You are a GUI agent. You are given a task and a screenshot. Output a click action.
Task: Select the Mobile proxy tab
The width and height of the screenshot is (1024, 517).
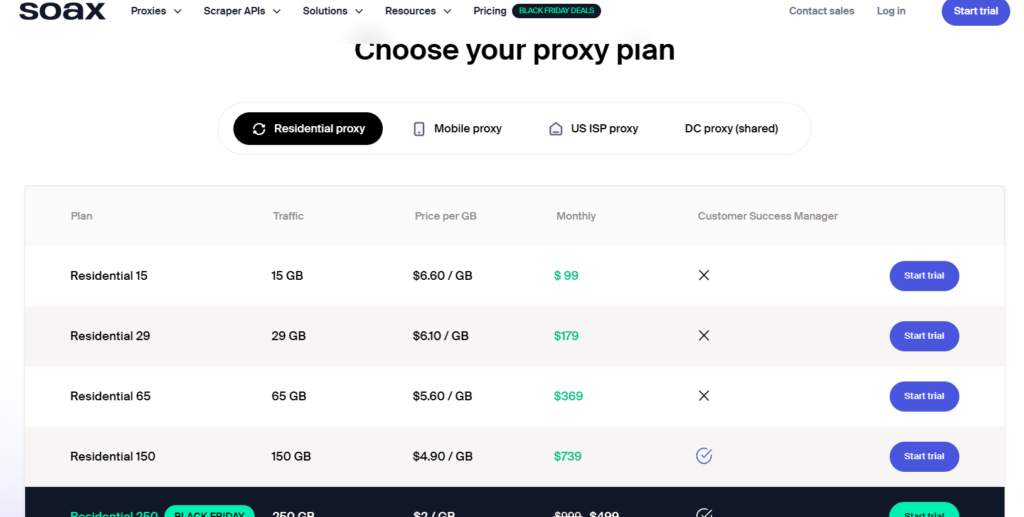tap(458, 129)
